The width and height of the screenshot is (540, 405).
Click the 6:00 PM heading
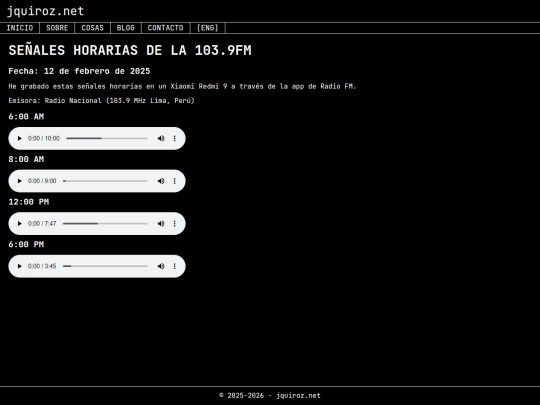(x=26, y=245)
